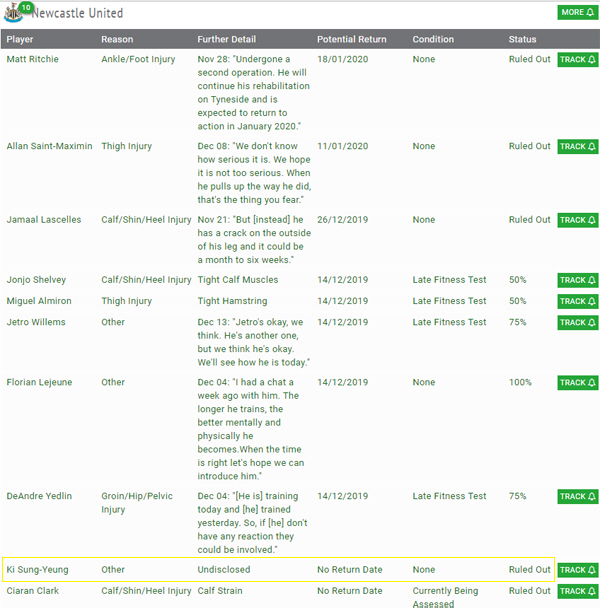Select the Status column header
Screen dimensions: 600x608
pos(522,39)
